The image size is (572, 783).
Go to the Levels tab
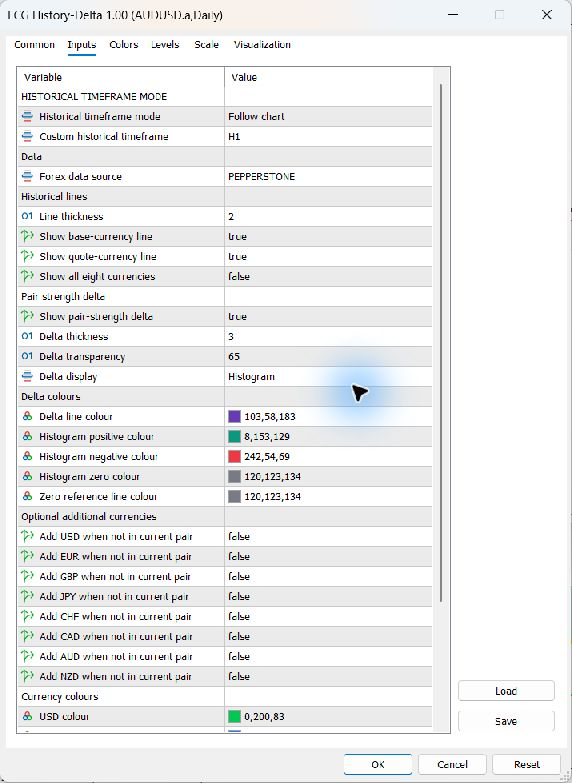pyautogui.click(x=165, y=44)
